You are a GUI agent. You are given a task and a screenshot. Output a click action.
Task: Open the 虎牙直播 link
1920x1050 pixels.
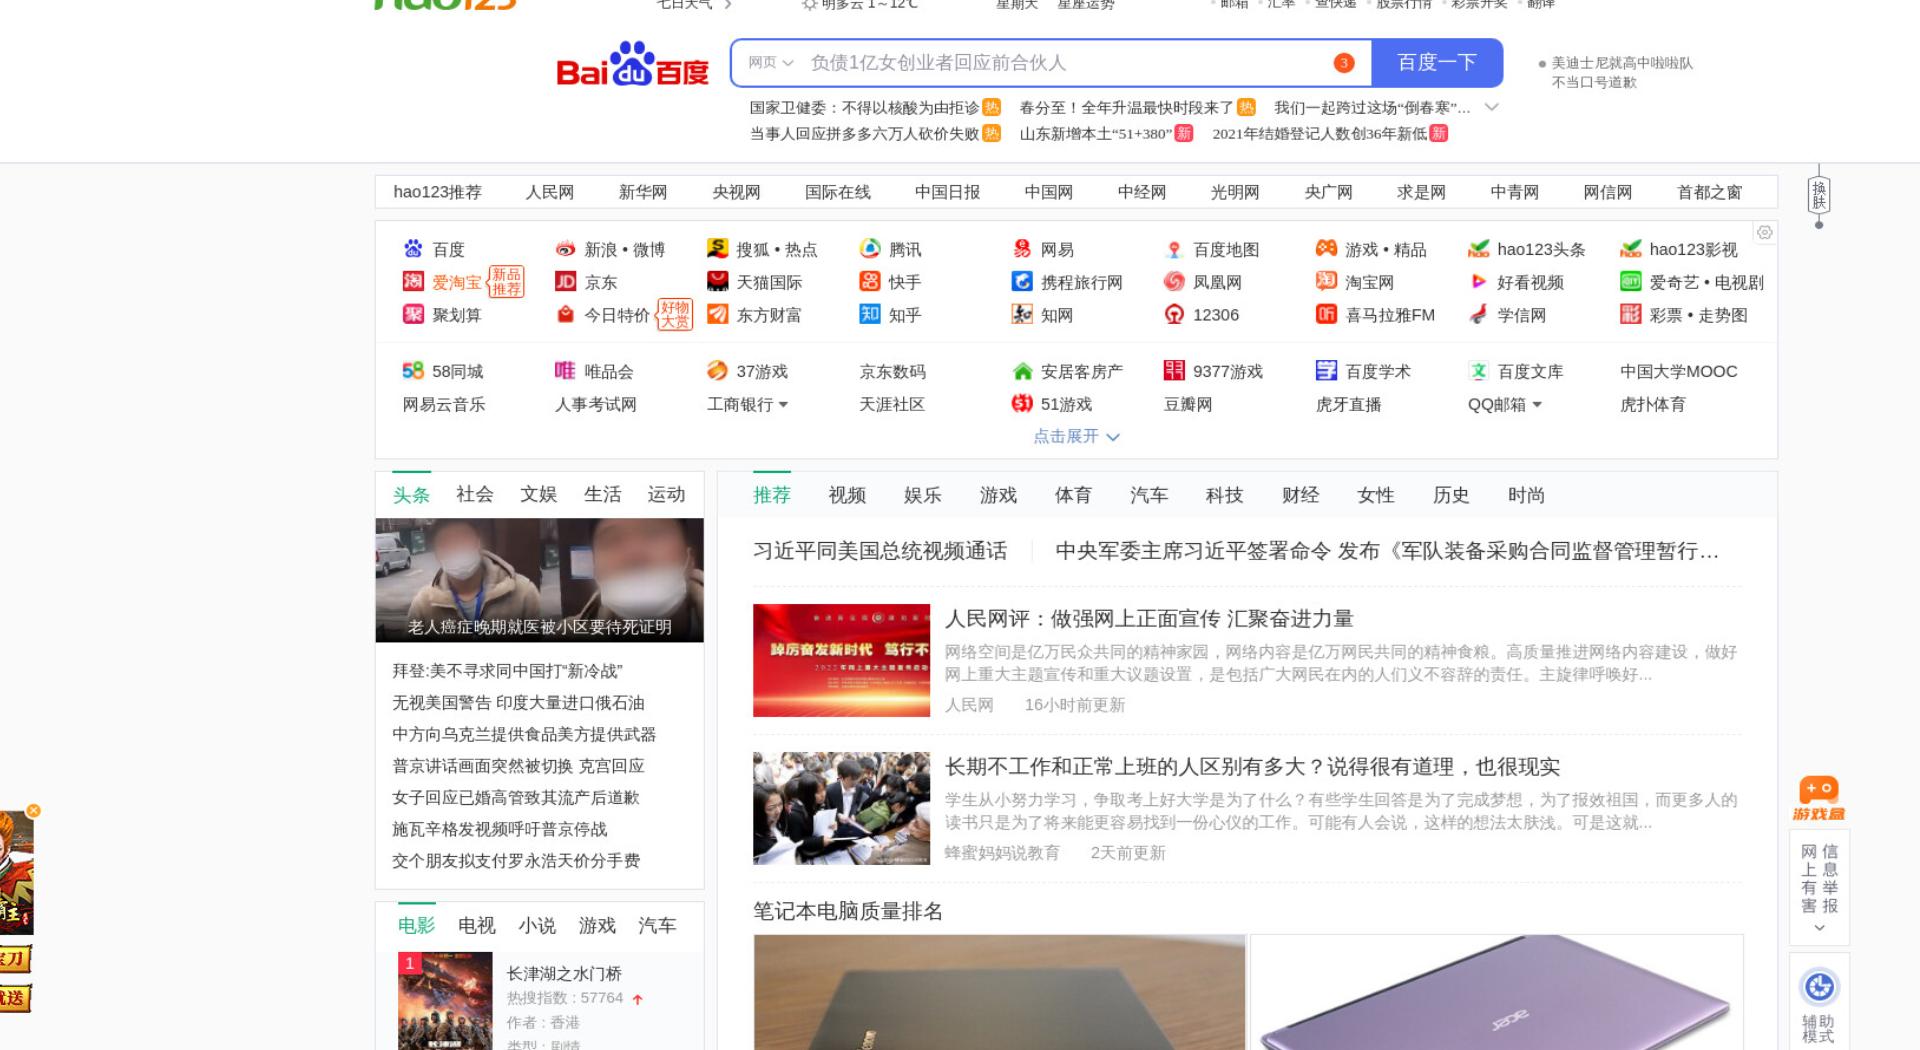click(x=1349, y=404)
